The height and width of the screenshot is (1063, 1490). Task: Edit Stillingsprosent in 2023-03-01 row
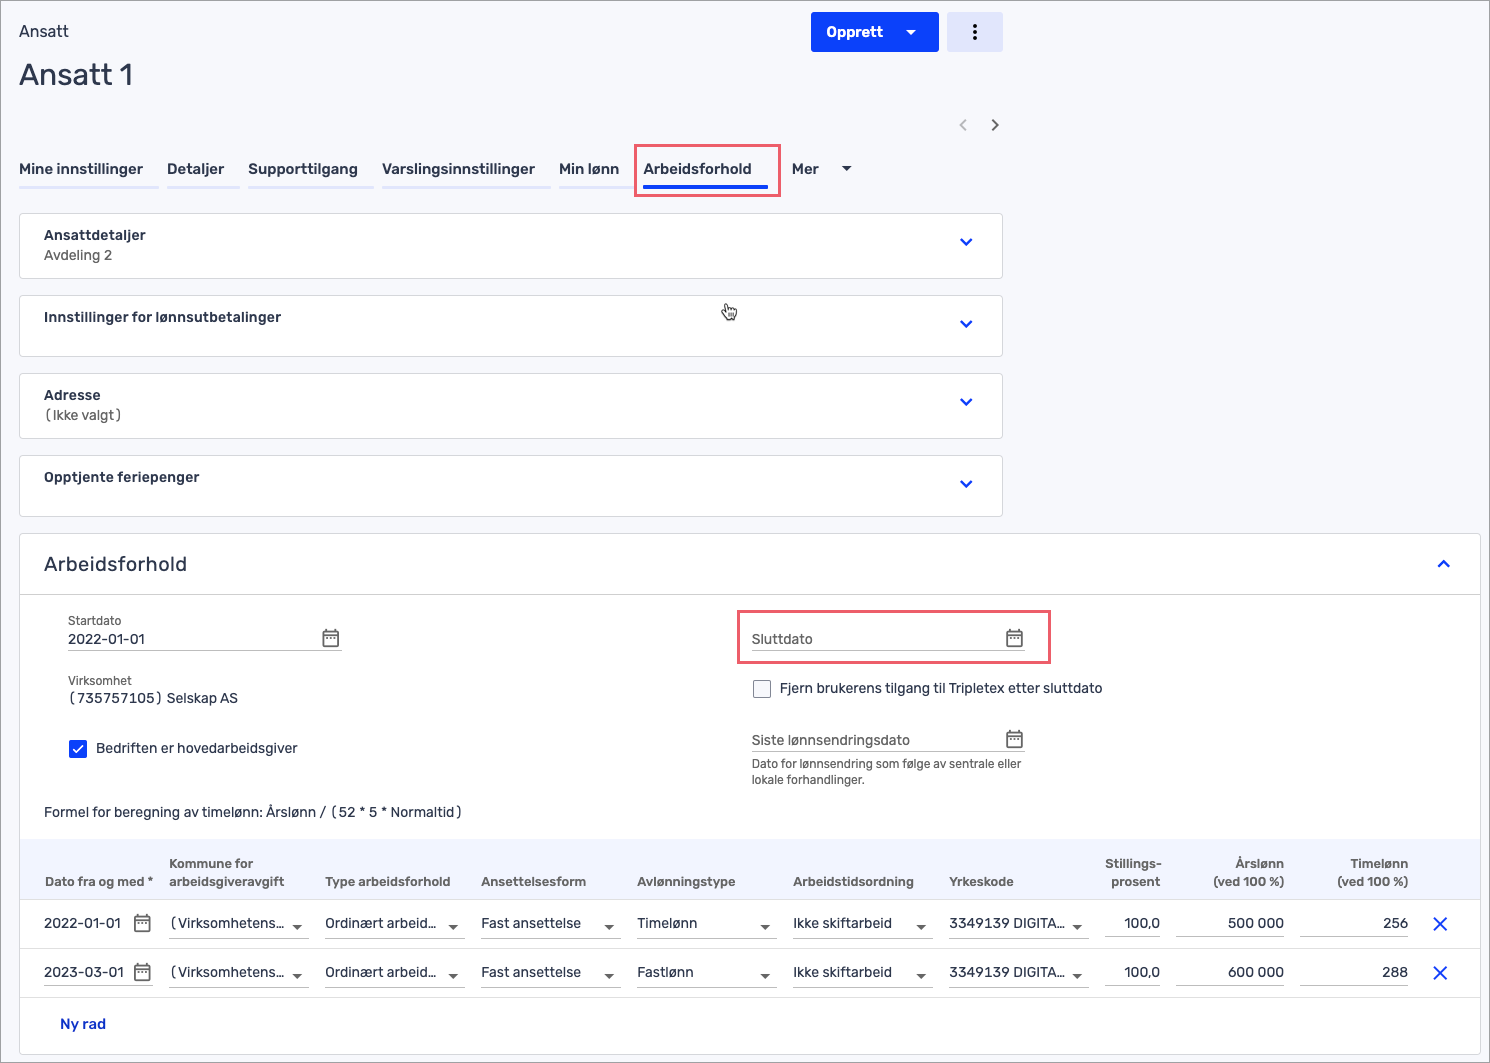coord(1133,973)
